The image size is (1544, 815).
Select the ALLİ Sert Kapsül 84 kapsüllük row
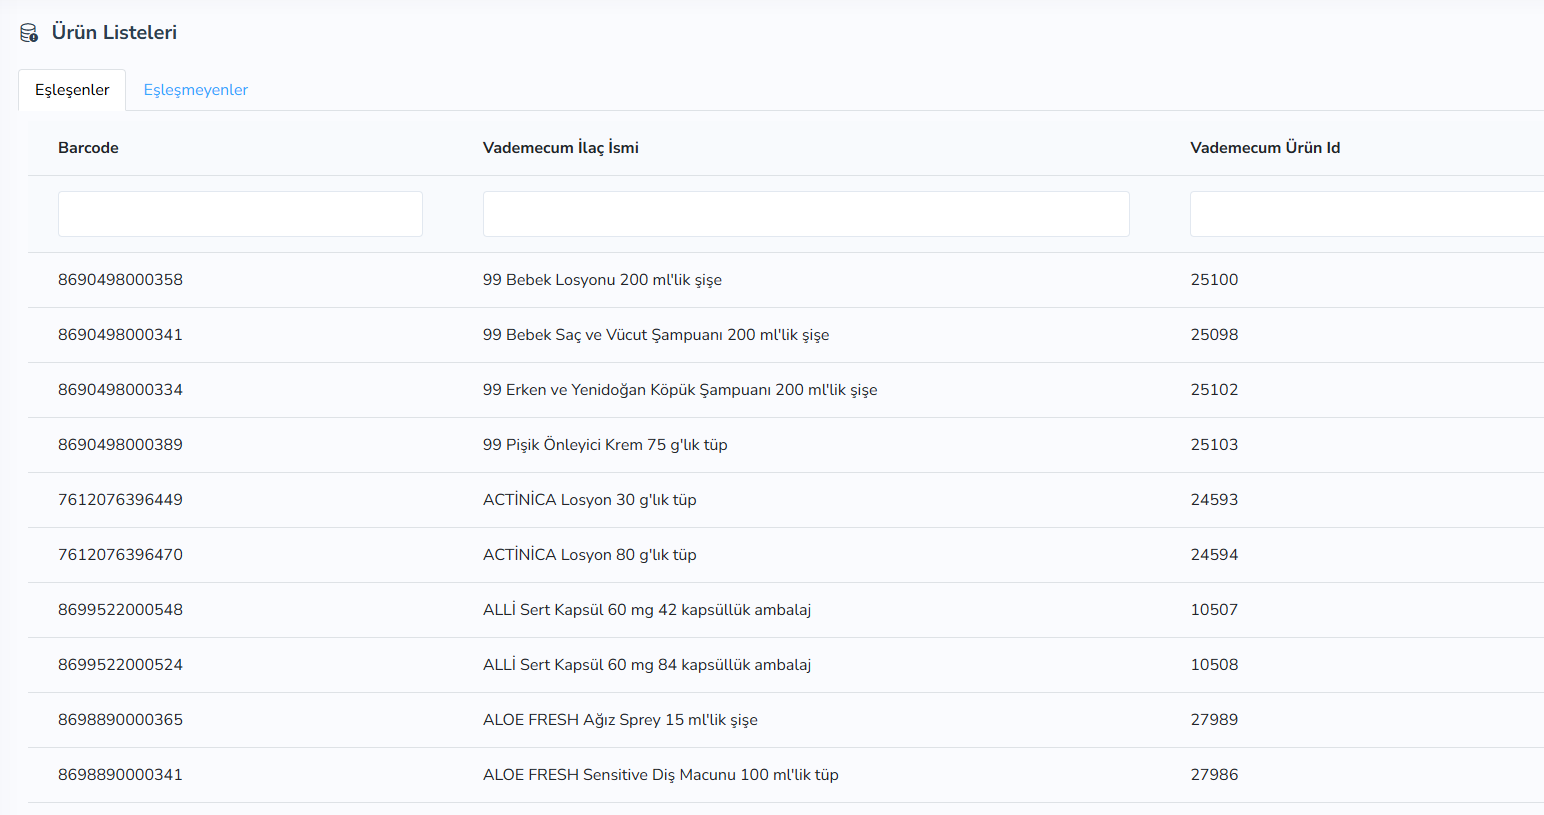click(786, 665)
